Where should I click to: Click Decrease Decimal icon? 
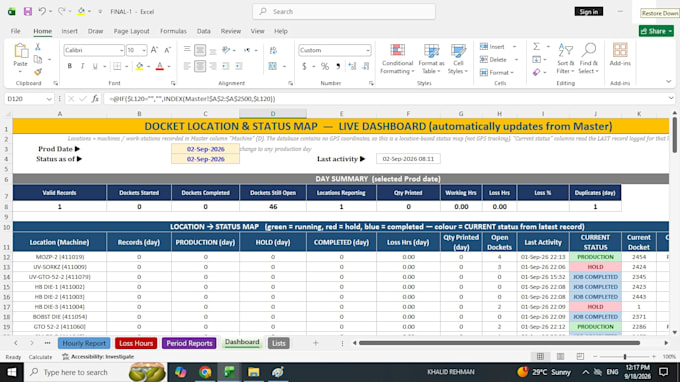pyautogui.click(x=366, y=66)
